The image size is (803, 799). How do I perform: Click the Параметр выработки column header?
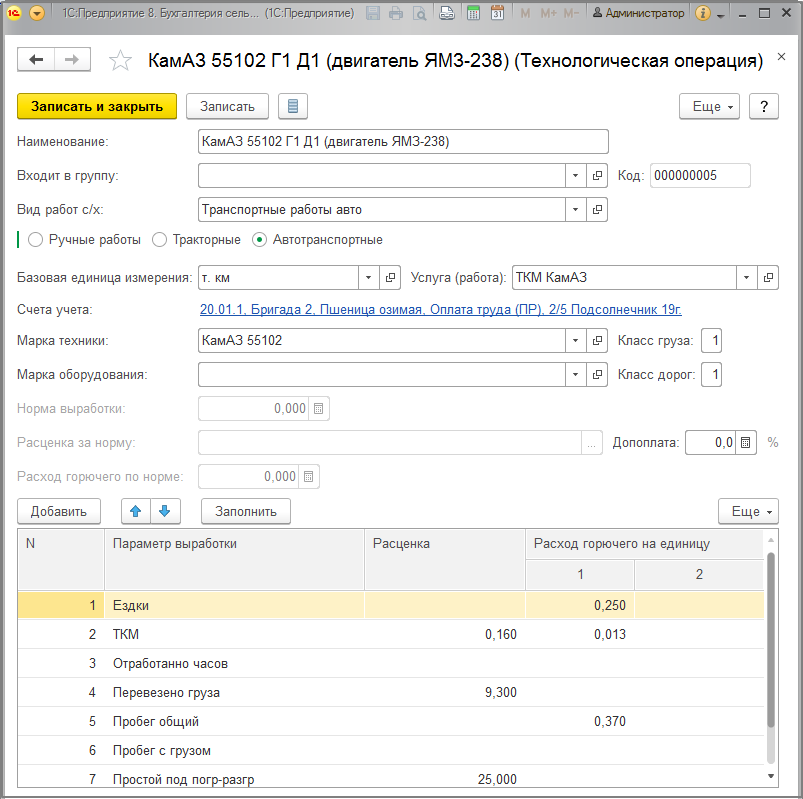coord(234,559)
